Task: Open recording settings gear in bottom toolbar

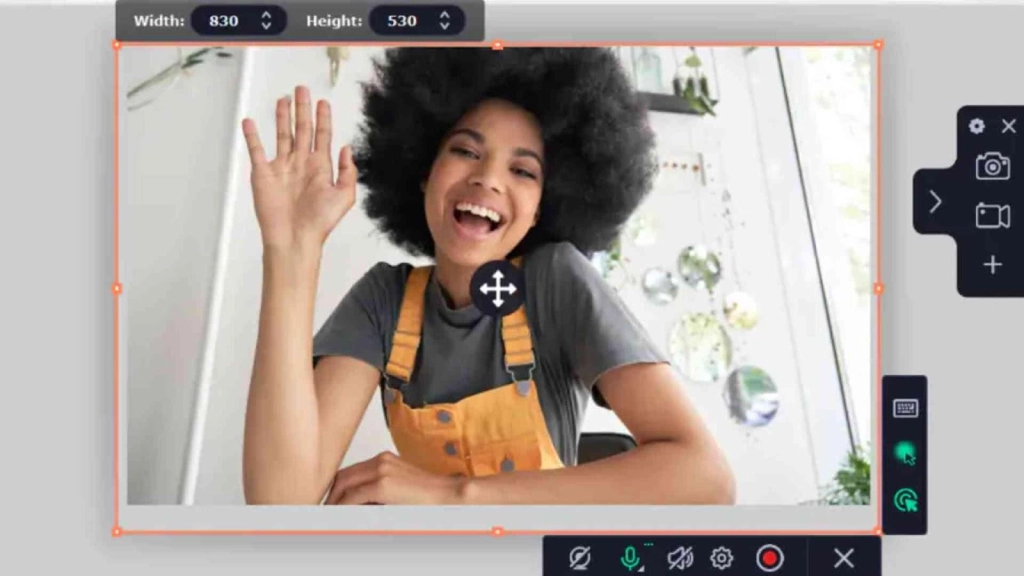Action: (x=721, y=558)
